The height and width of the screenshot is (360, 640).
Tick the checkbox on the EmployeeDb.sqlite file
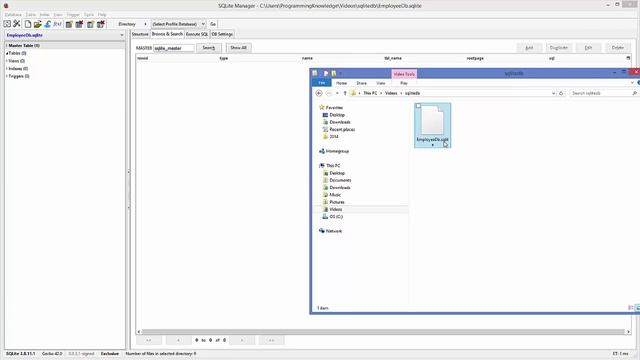click(x=418, y=106)
